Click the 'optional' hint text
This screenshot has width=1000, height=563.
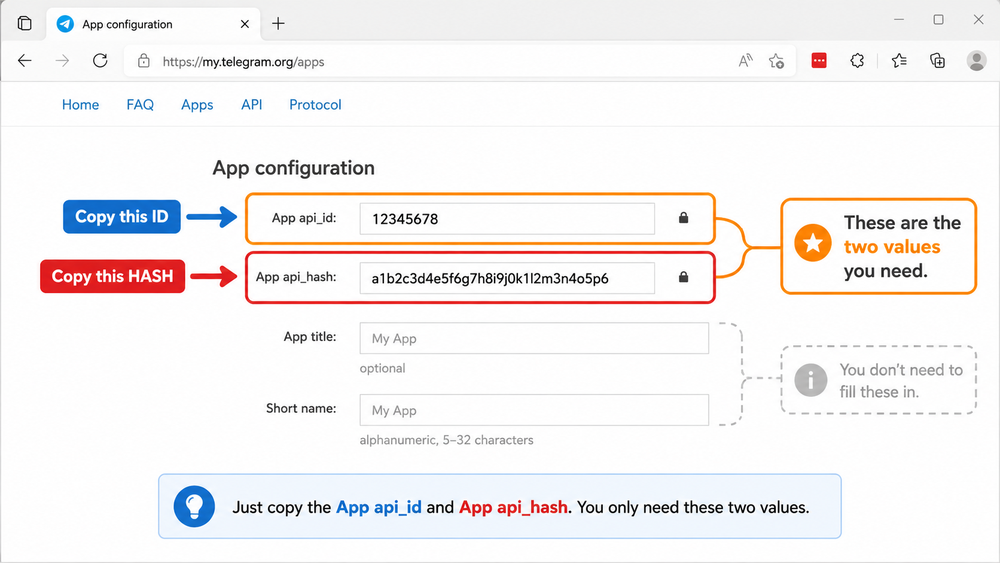point(382,368)
